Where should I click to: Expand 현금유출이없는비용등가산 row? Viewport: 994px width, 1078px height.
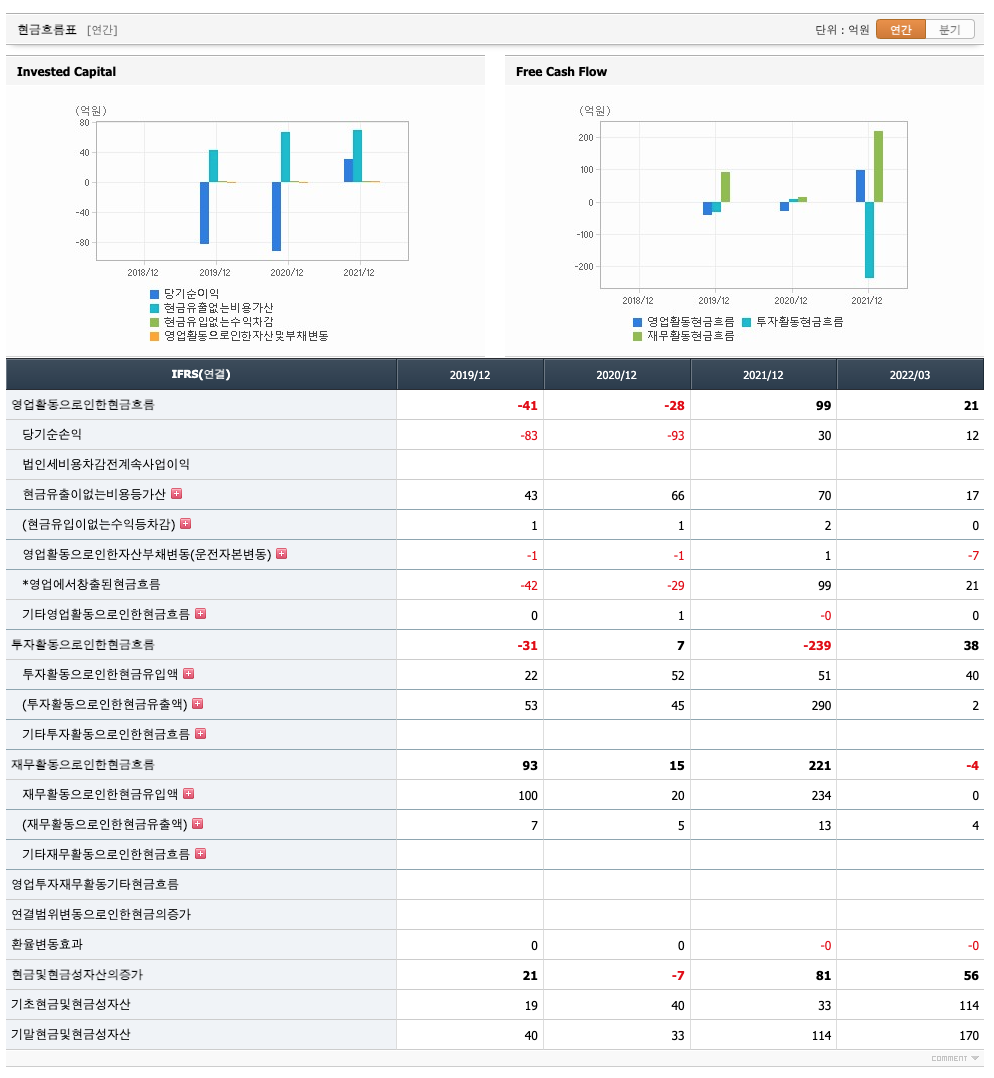pos(177,494)
